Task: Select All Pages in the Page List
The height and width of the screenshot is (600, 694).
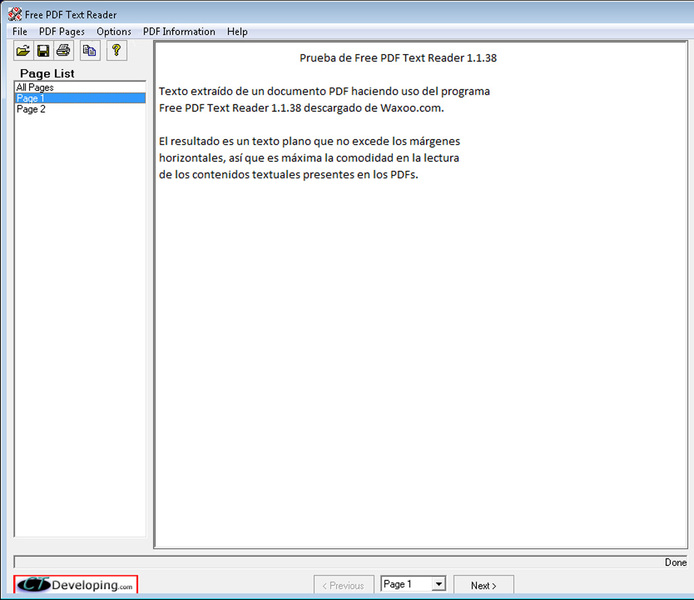Action: 80,87
